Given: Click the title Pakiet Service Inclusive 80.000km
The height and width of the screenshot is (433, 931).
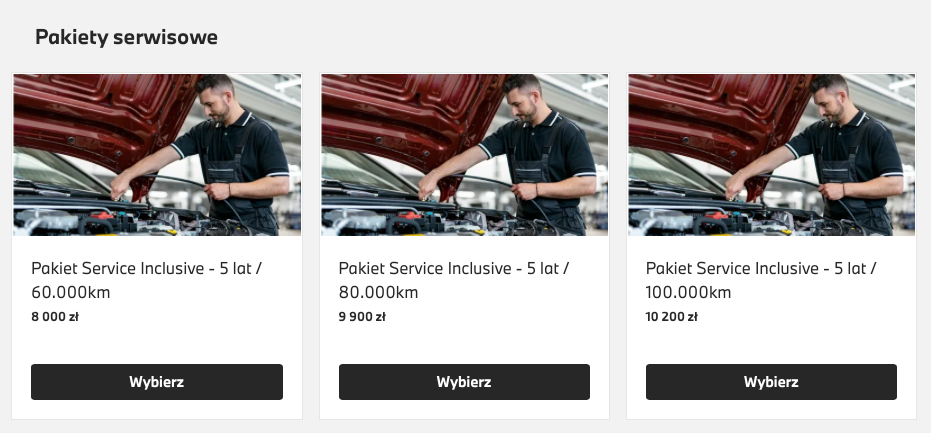Looking at the screenshot, I should coord(454,280).
